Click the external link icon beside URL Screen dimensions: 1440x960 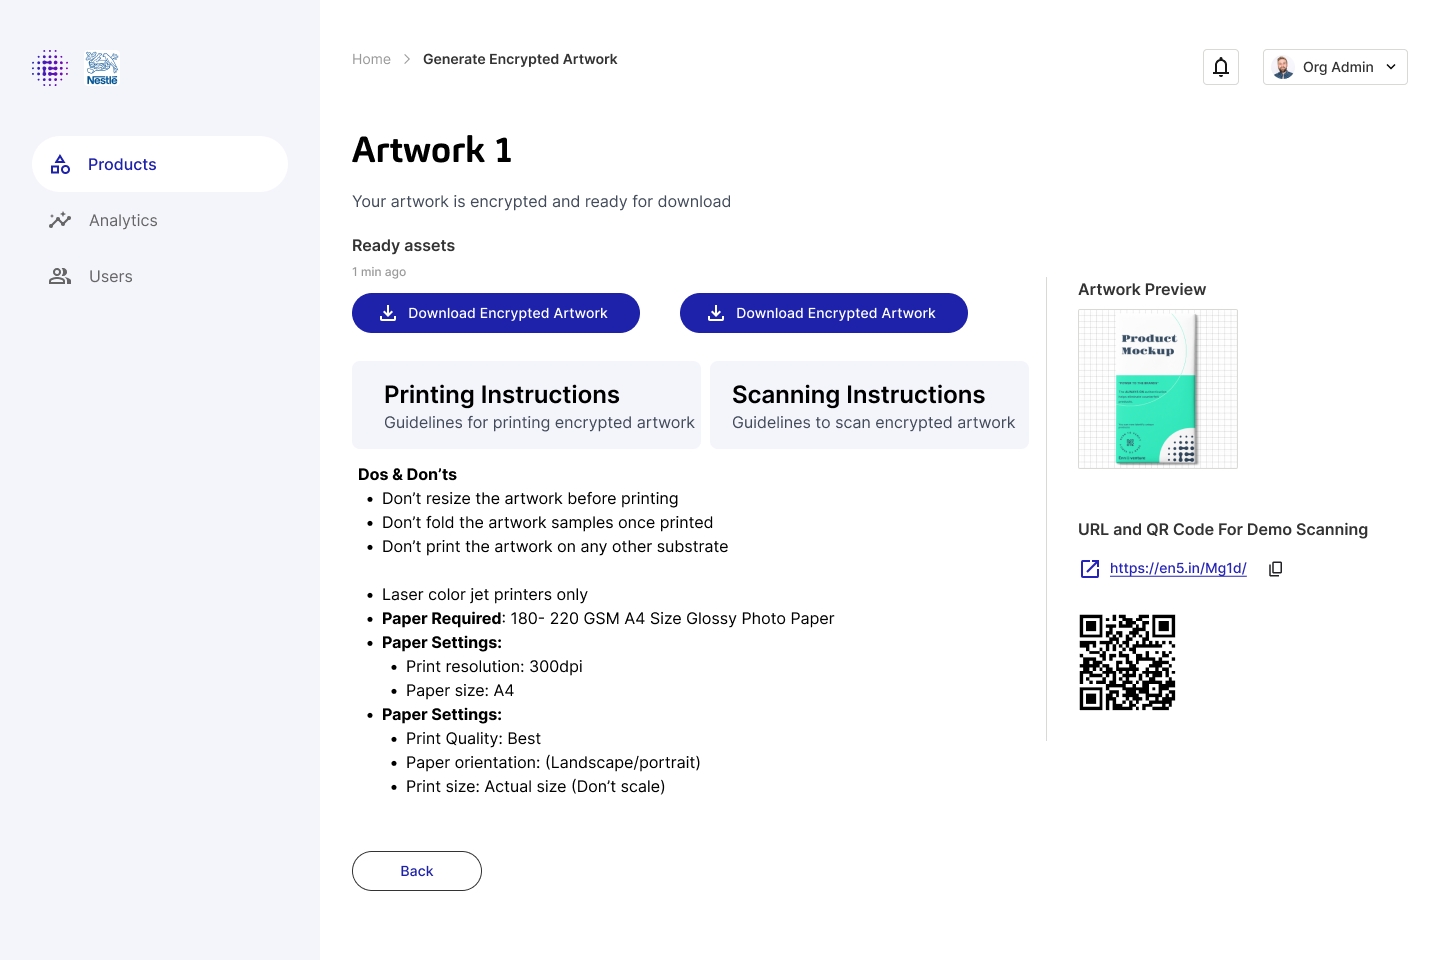pos(1090,569)
